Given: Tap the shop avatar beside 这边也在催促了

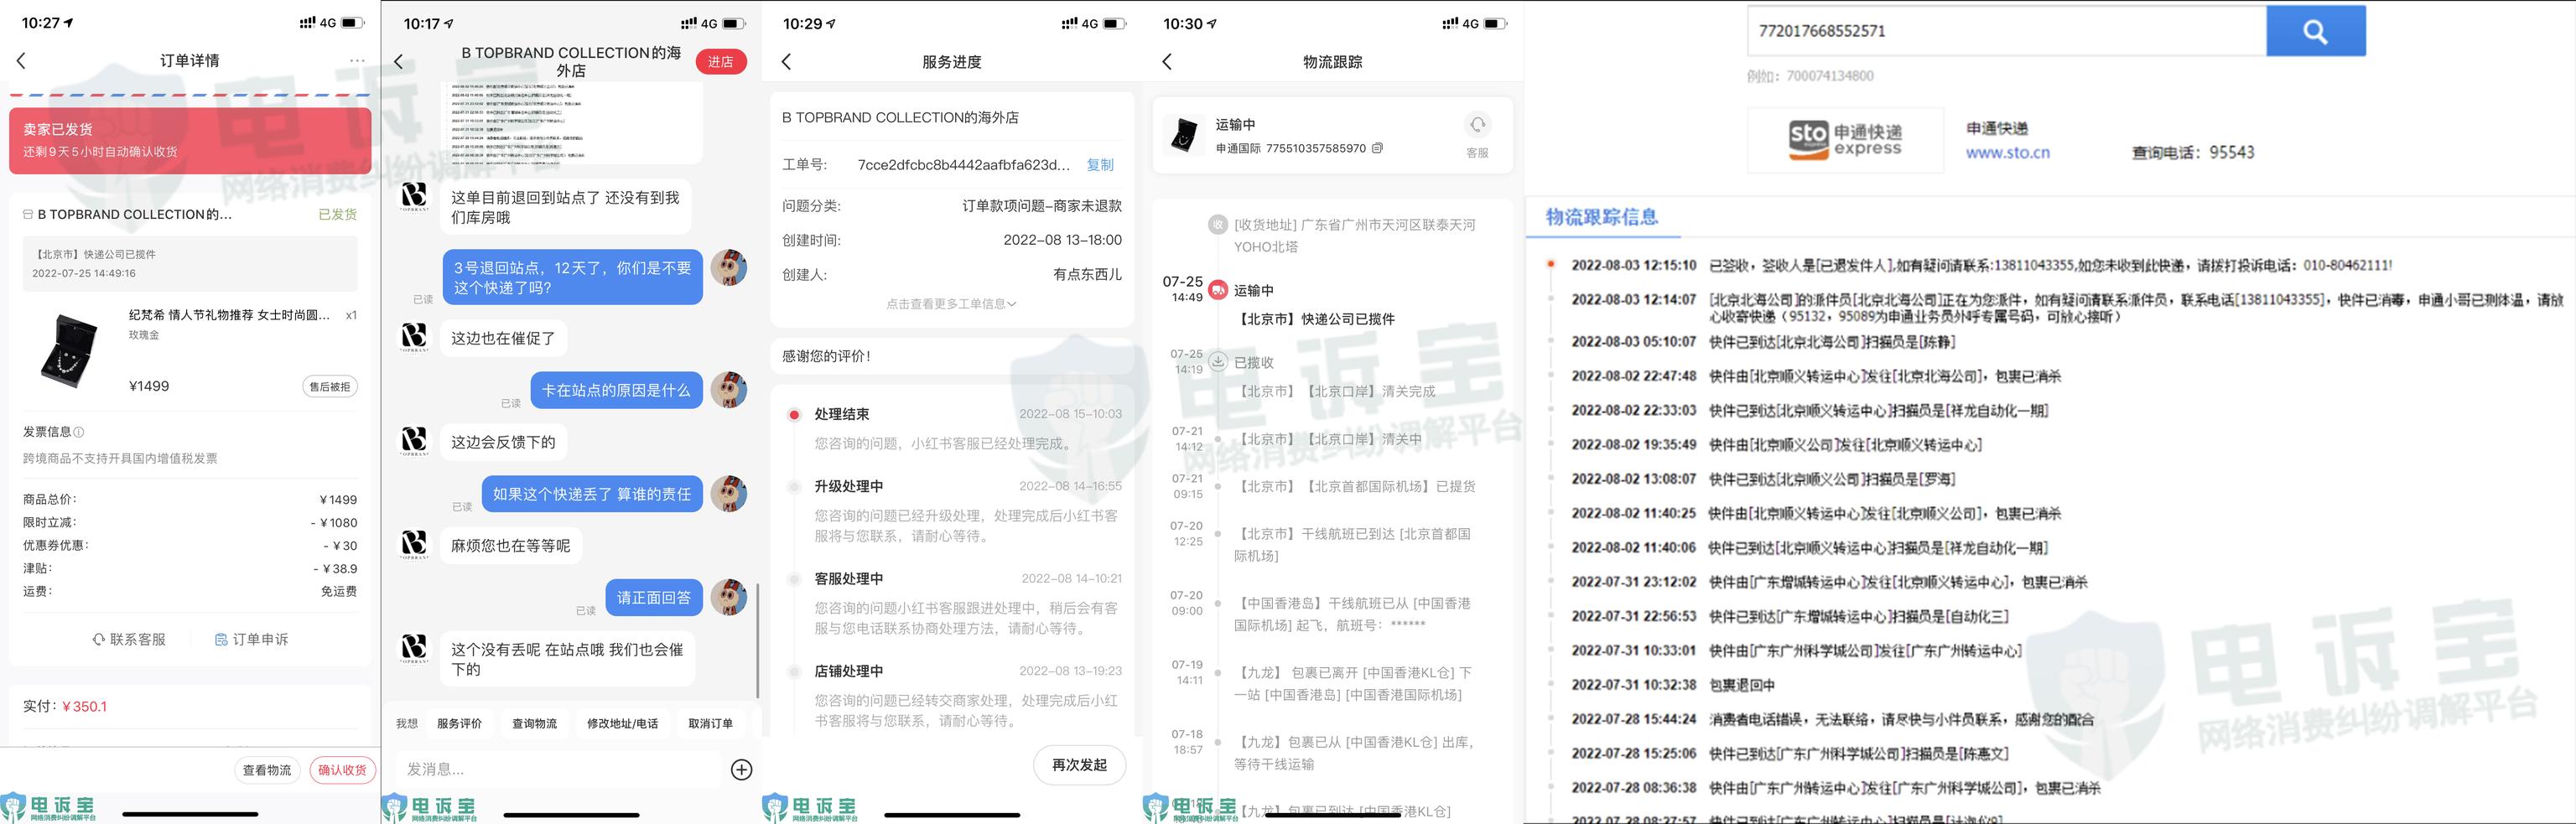Looking at the screenshot, I should (x=414, y=337).
